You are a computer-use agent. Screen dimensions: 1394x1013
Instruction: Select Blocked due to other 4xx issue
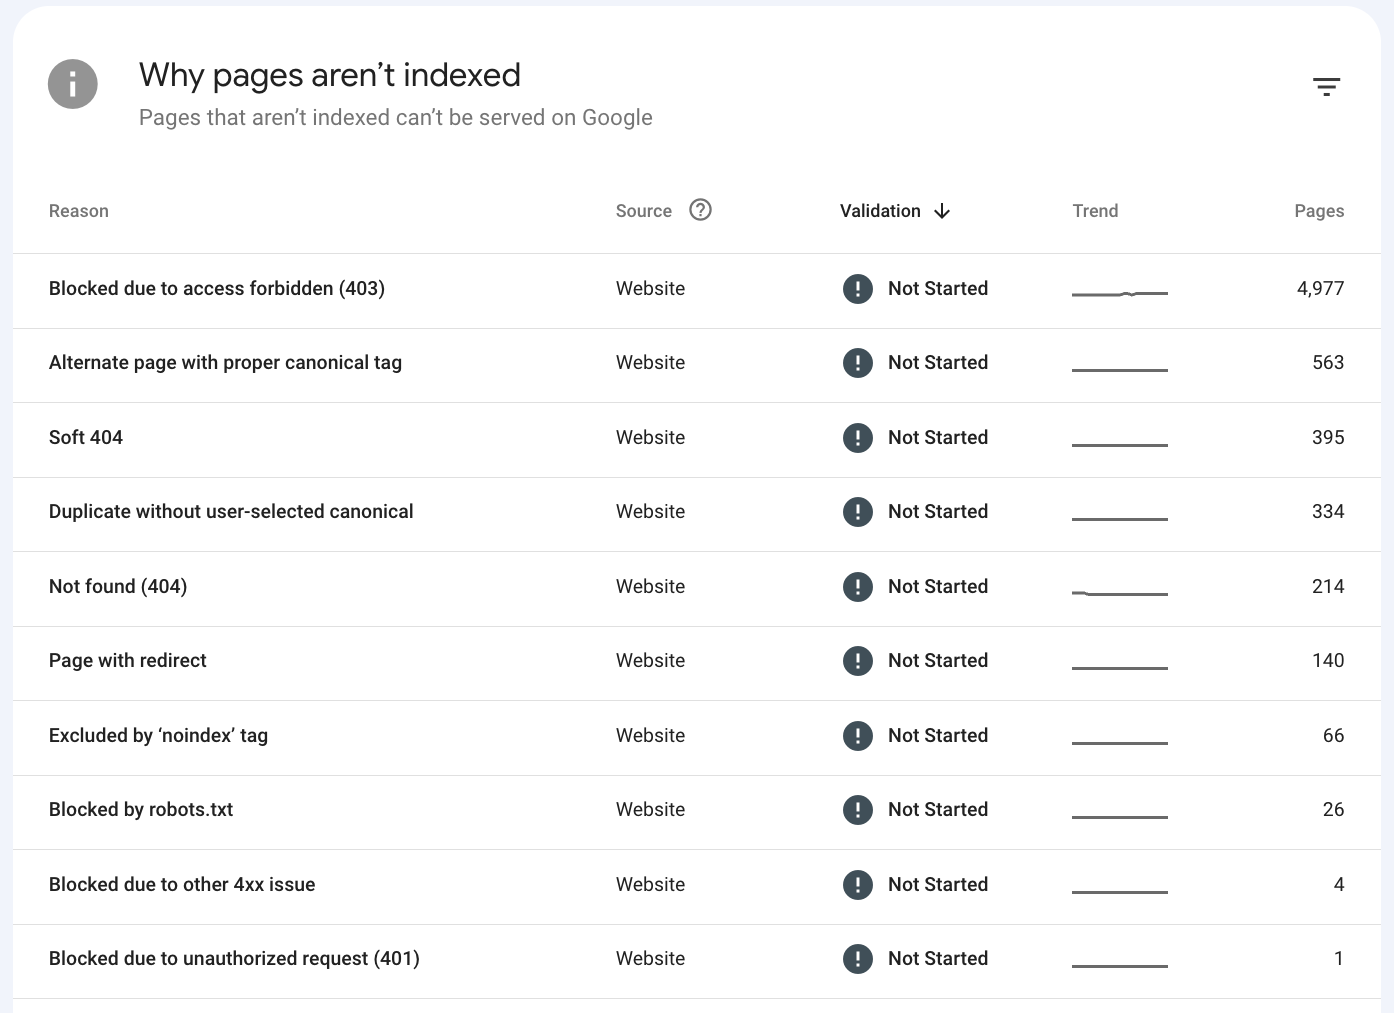point(182,885)
